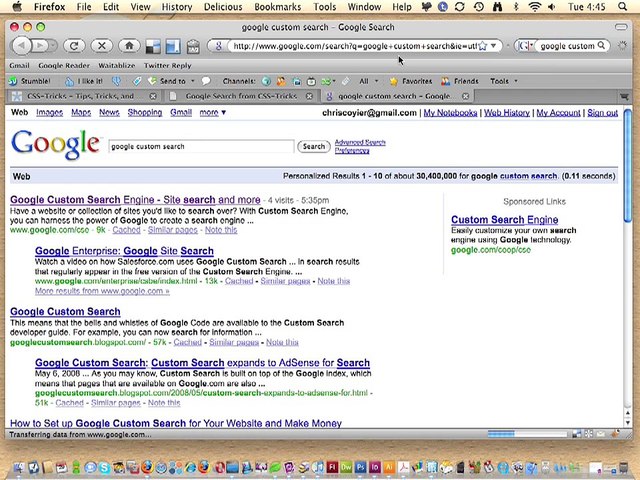Open More results from www.google.com link
The image size is (640, 480).
[x=102, y=291]
